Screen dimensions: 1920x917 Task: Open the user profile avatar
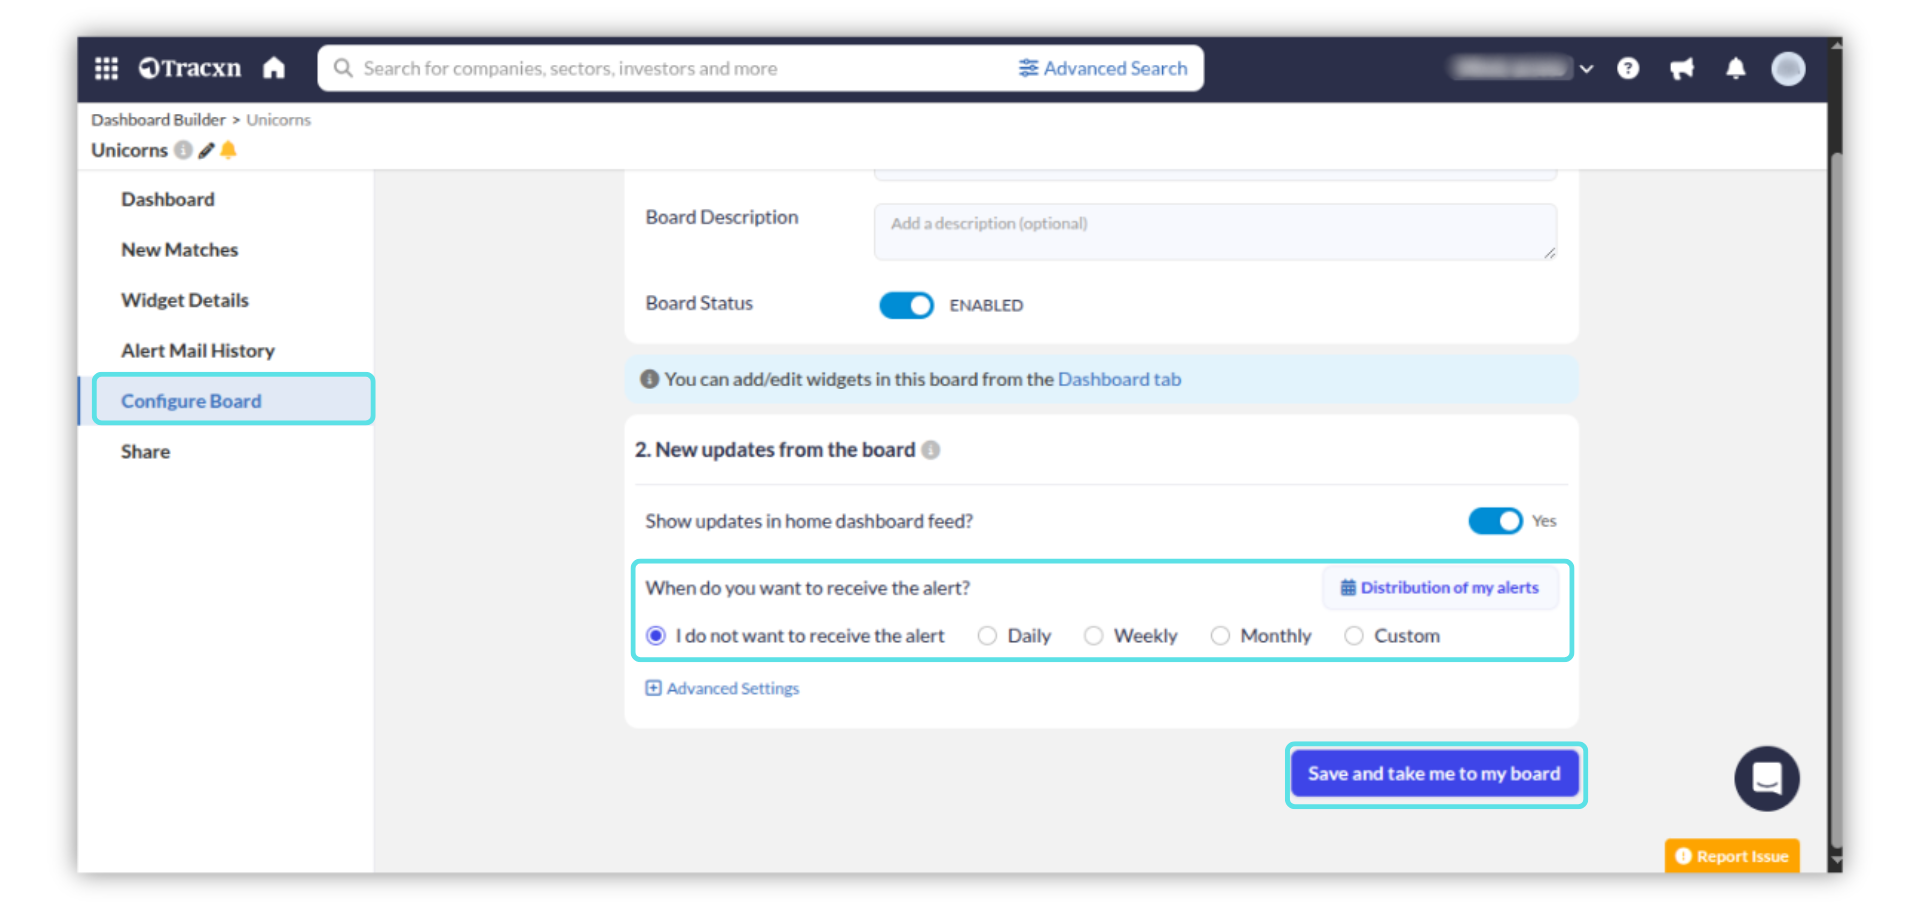pos(1788,68)
